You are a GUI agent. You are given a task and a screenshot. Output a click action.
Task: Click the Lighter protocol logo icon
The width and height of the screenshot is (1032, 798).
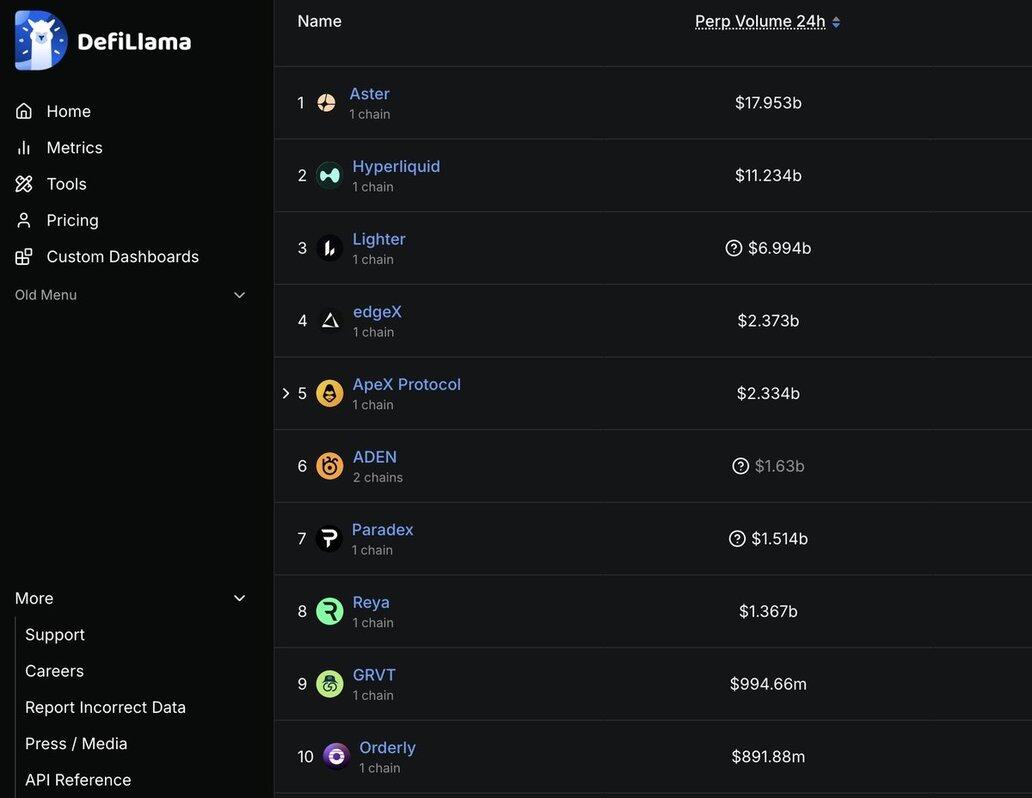[x=329, y=248]
